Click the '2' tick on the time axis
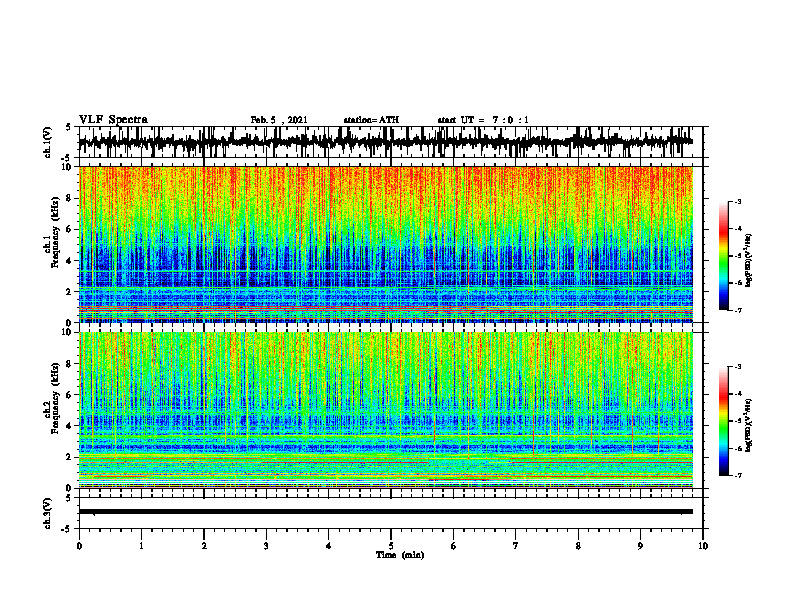Viewport: 792px width, 612px height. point(204,546)
